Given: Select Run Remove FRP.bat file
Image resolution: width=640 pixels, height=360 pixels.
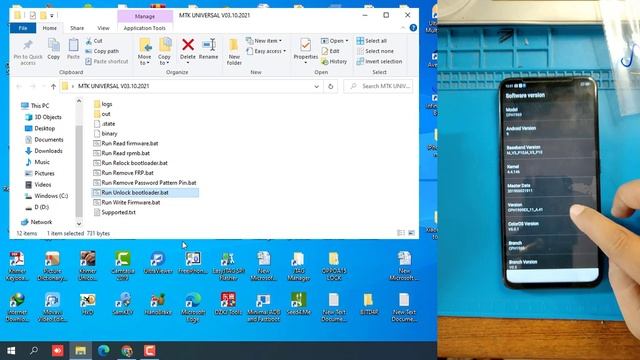Looking at the screenshot, I should pyautogui.click(x=123, y=173).
